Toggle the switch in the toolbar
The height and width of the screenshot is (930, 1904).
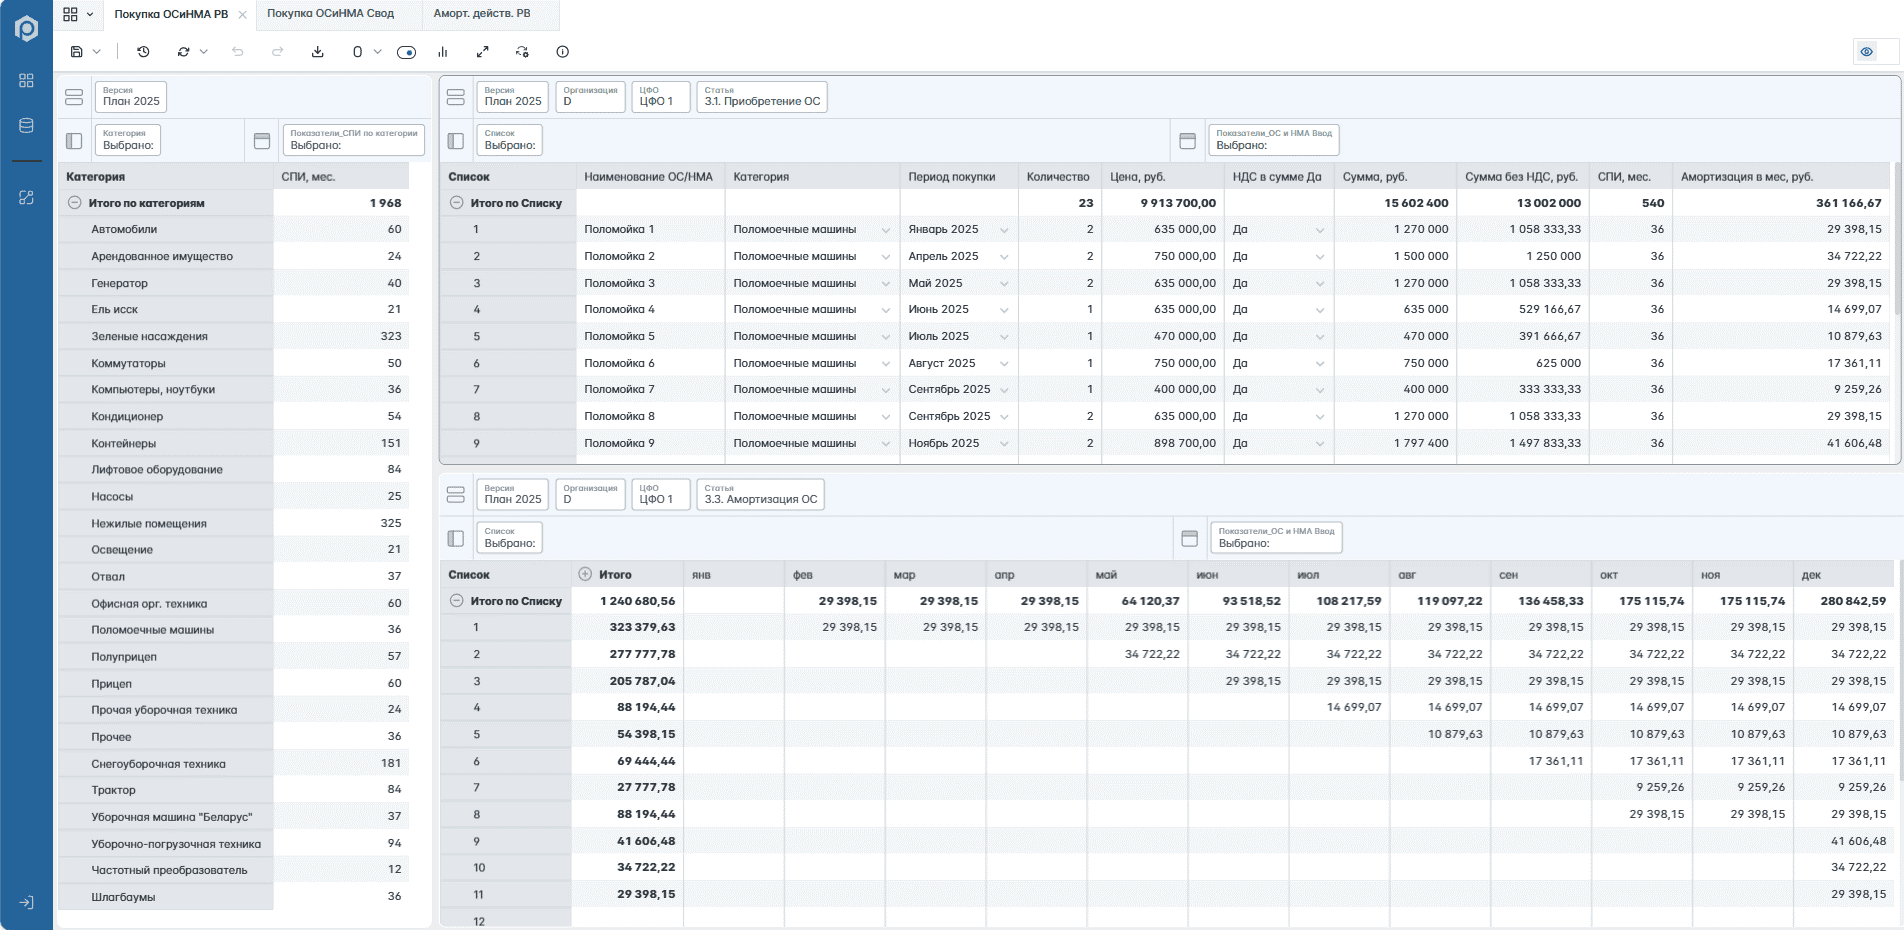406,52
